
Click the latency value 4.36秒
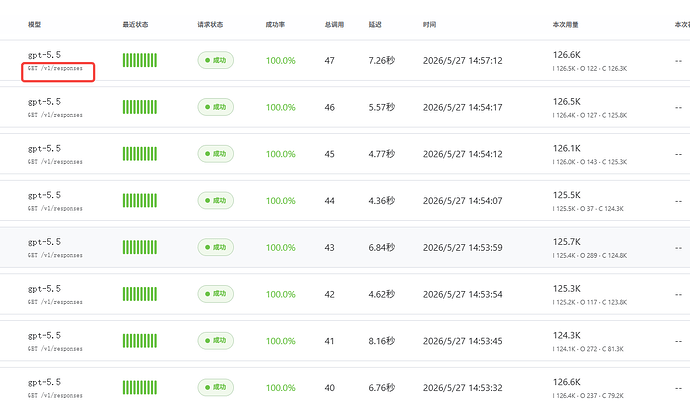pyautogui.click(x=382, y=200)
